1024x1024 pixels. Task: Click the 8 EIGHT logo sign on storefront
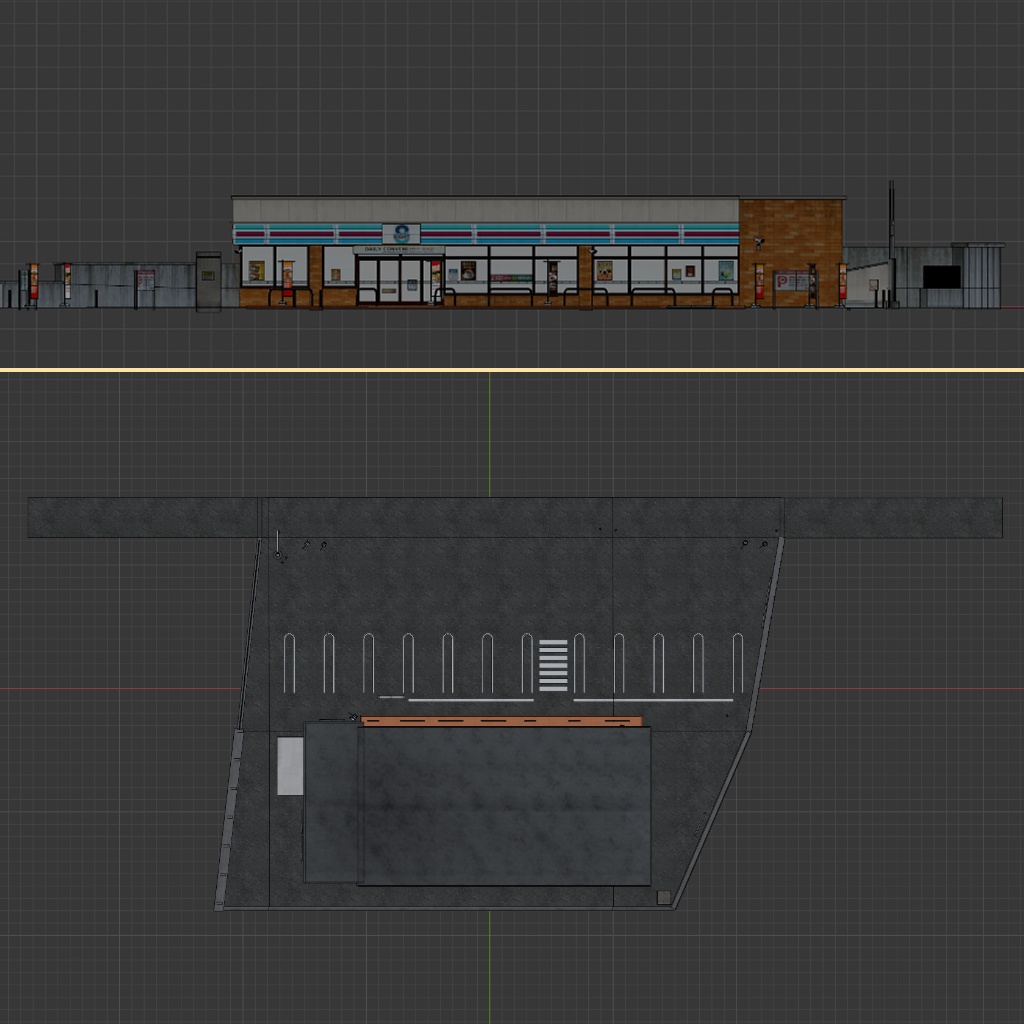[x=401, y=234]
